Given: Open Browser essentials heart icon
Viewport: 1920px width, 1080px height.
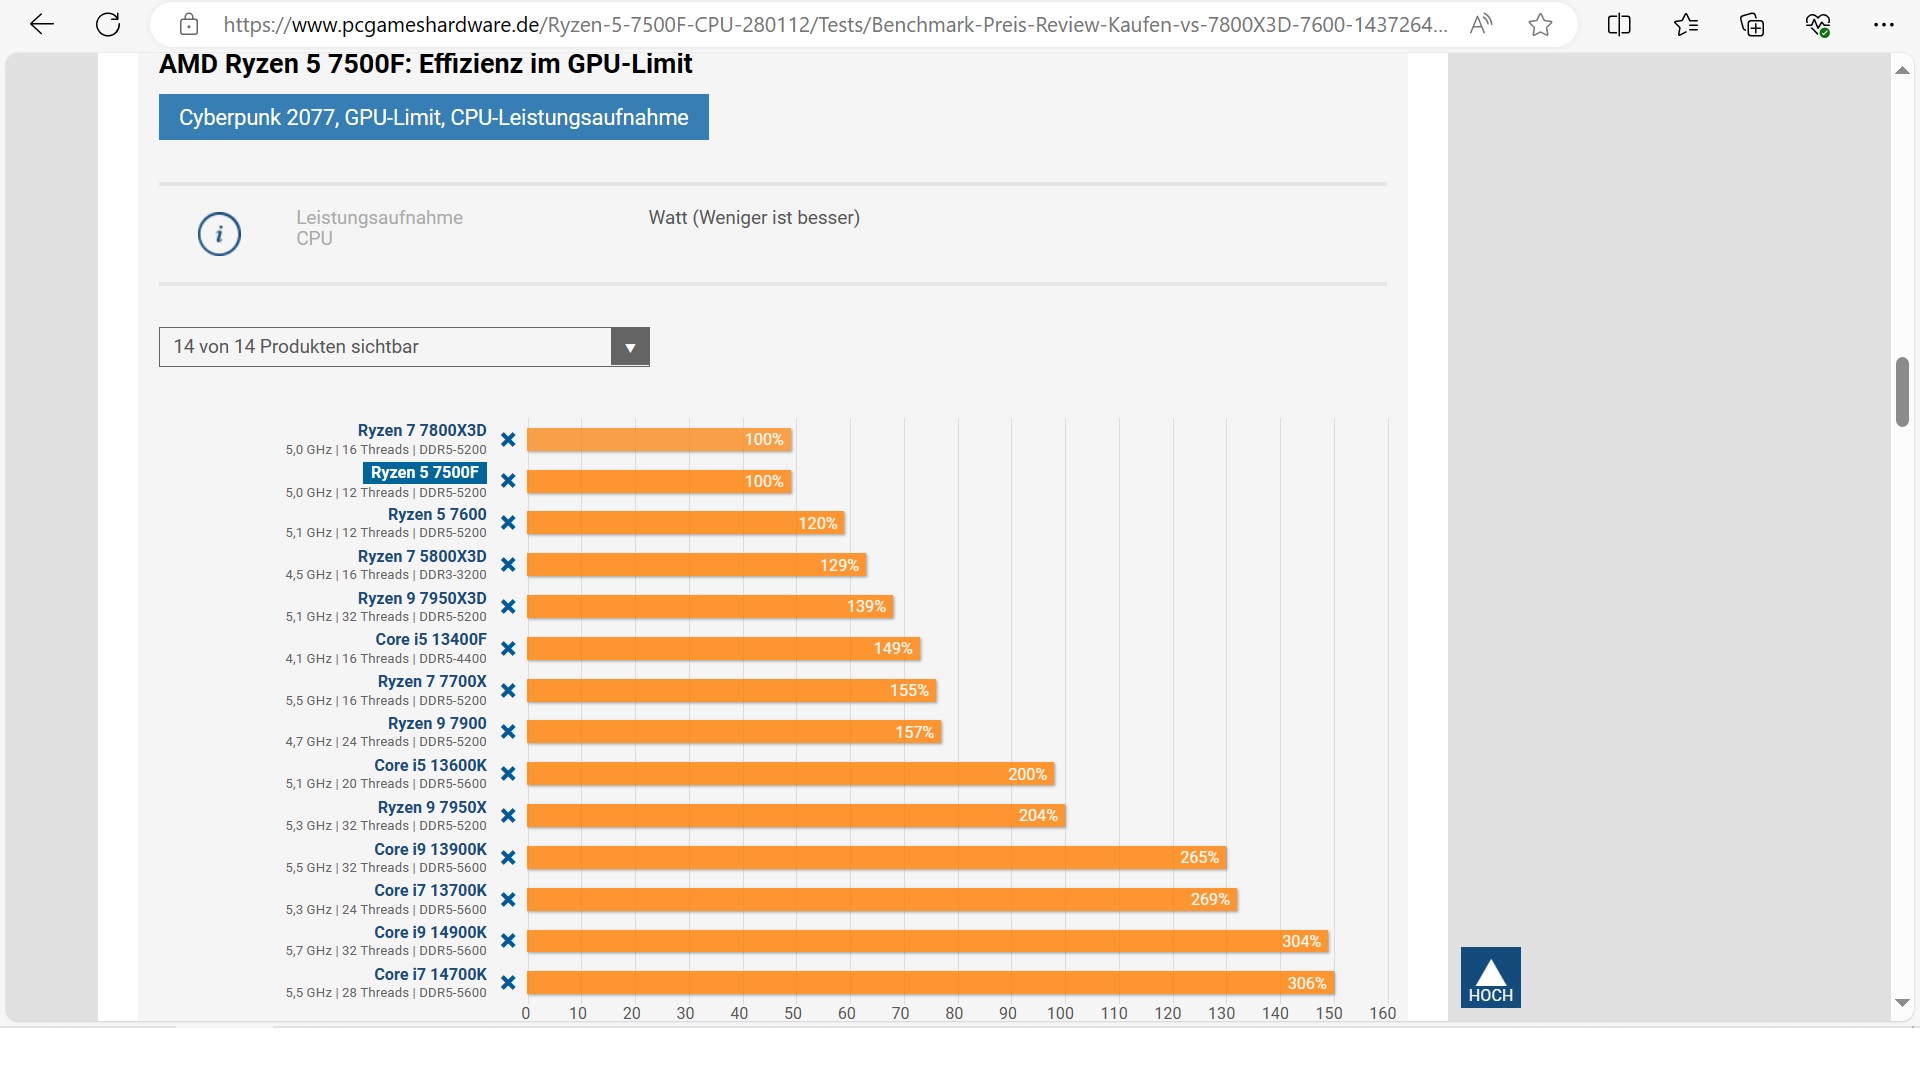Looking at the screenshot, I should coord(1818,25).
